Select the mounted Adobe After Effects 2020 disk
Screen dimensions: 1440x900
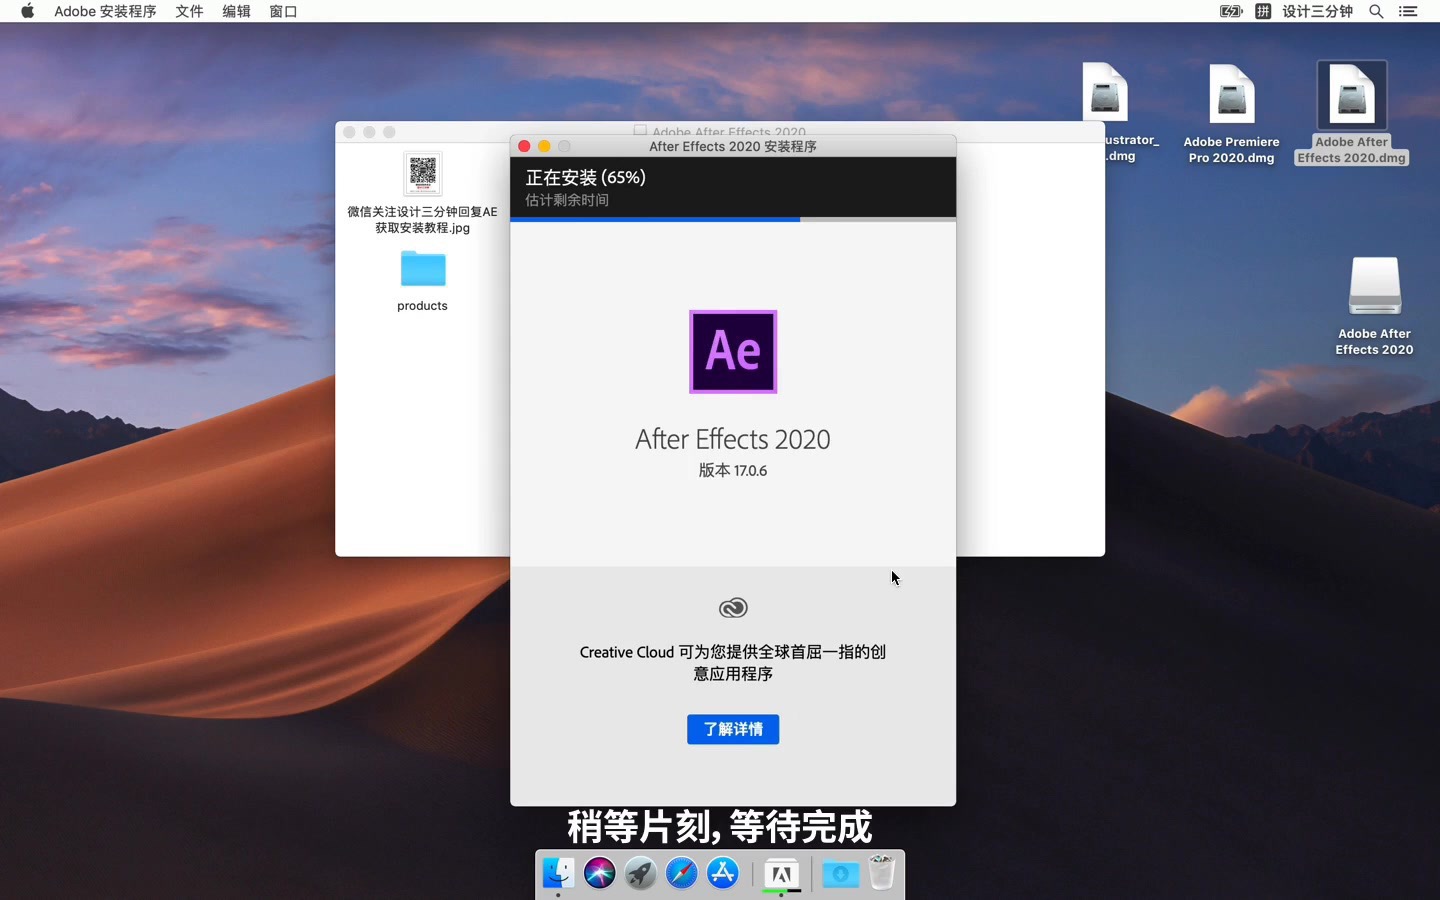point(1374,306)
